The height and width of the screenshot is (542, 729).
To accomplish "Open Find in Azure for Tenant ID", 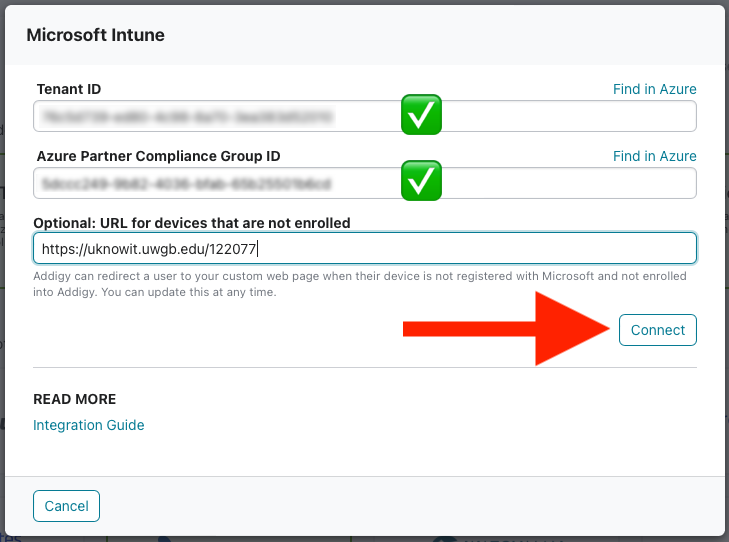I will tap(654, 89).
